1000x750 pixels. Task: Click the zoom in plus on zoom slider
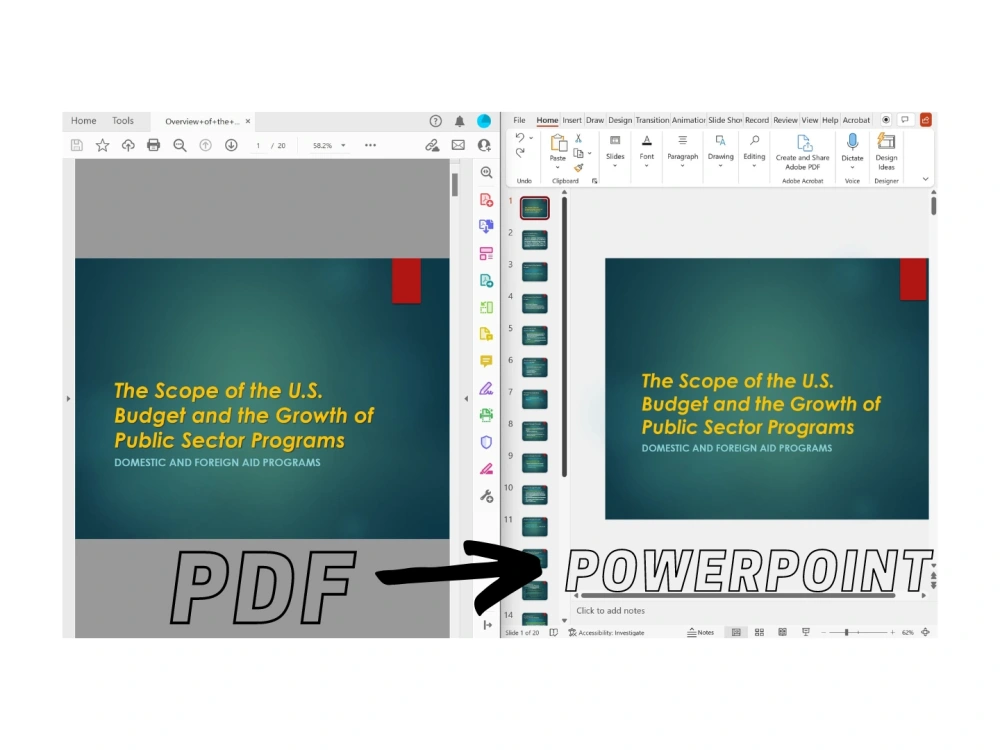coord(892,633)
